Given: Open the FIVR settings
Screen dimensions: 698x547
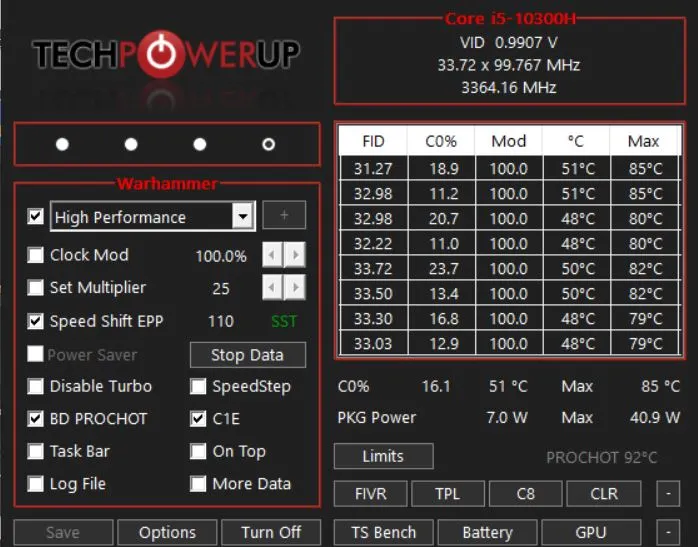Looking at the screenshot, I should pos(370,494).
